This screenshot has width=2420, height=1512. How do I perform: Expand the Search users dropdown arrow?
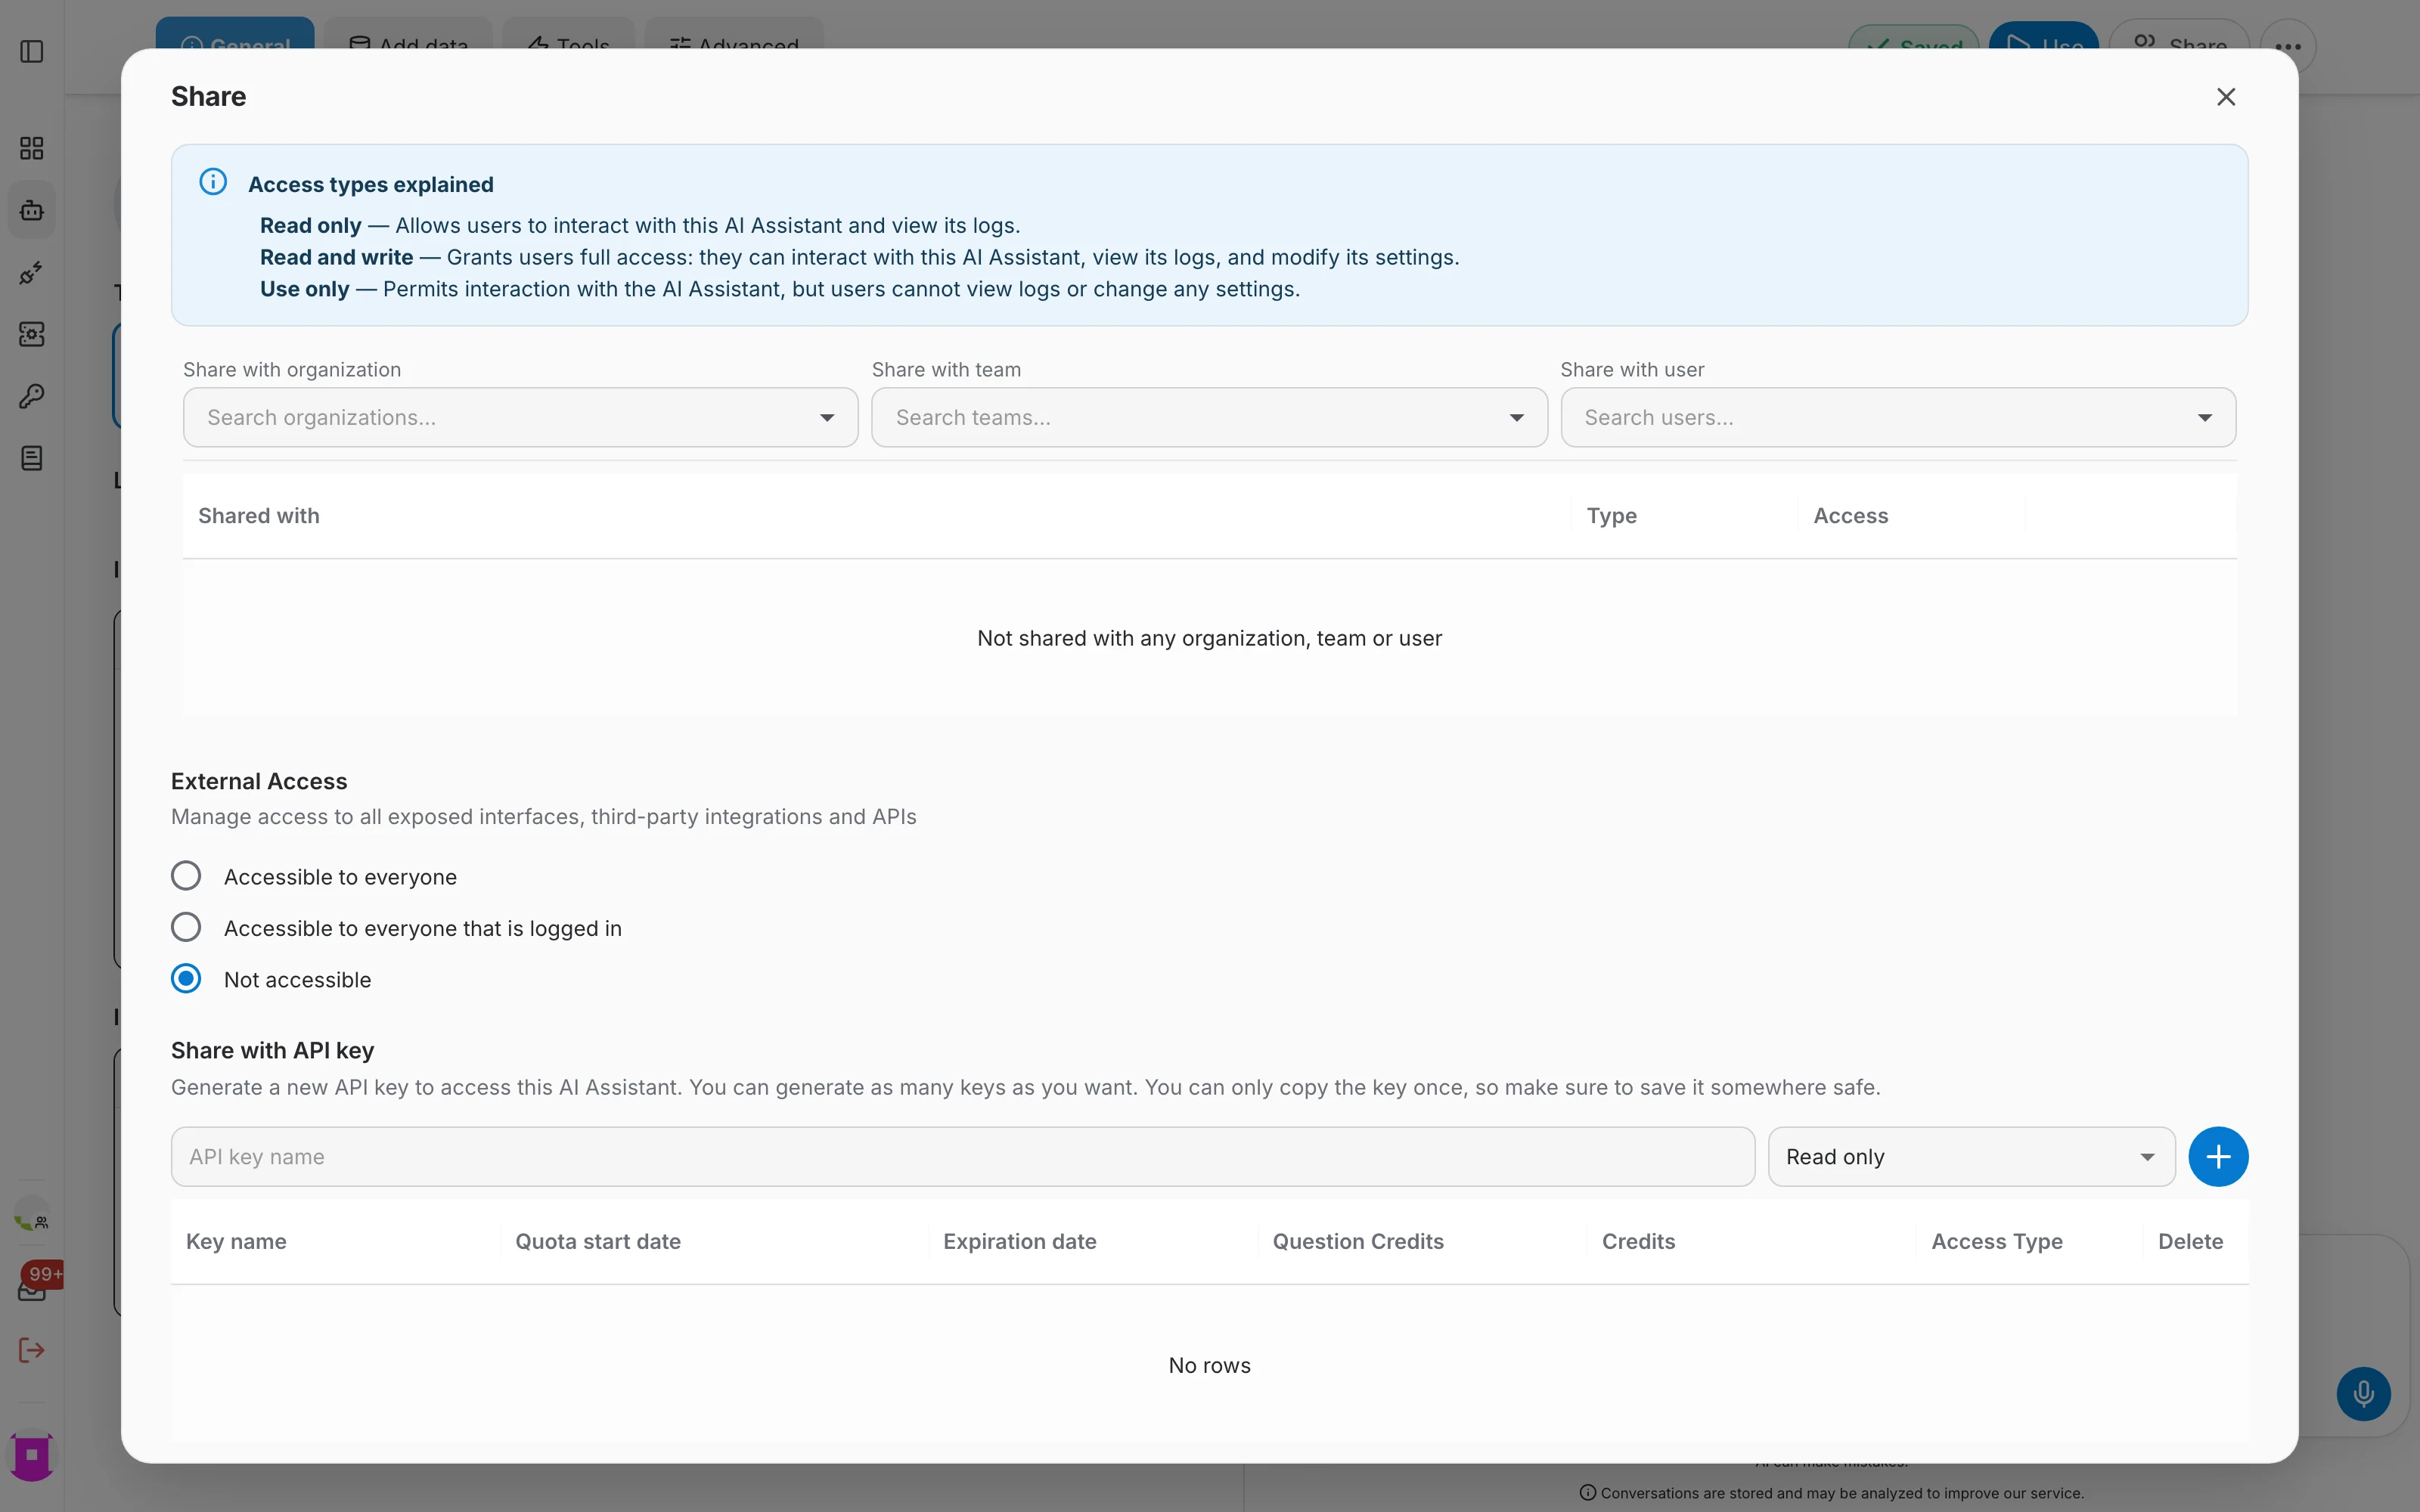(2205, 418)
